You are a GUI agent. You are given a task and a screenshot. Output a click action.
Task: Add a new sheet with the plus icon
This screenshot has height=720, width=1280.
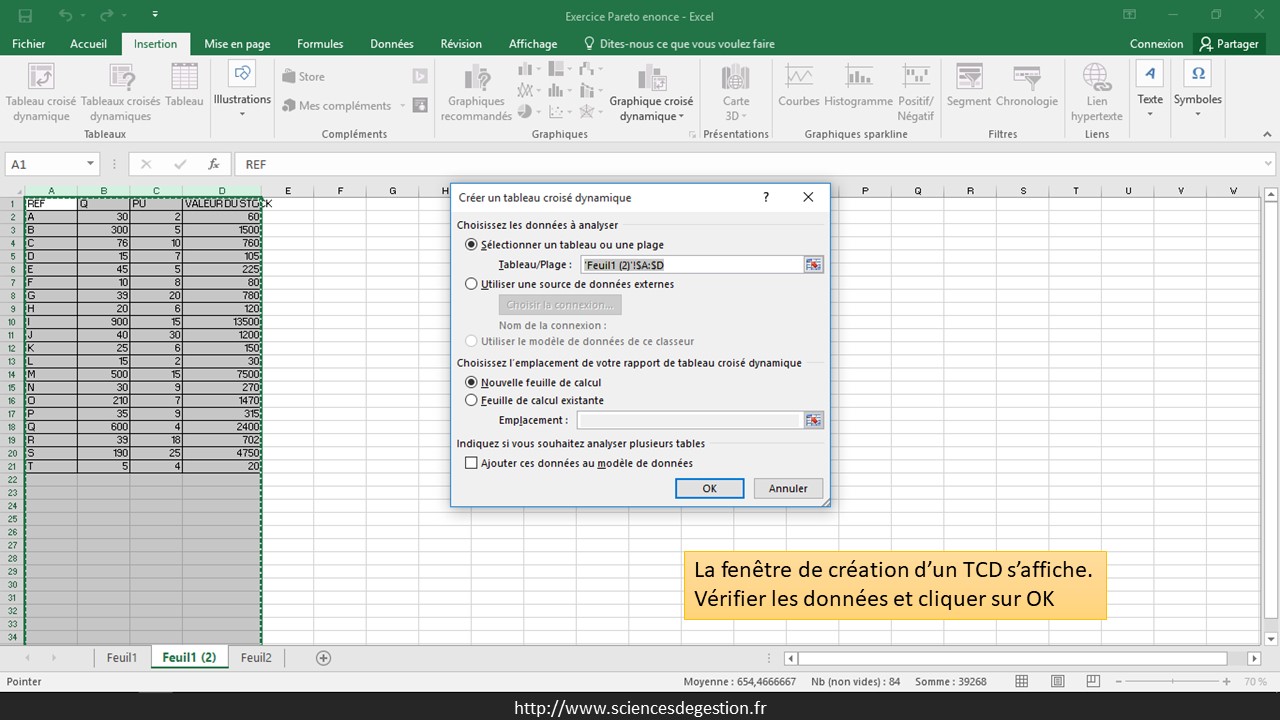coord(323,658)
